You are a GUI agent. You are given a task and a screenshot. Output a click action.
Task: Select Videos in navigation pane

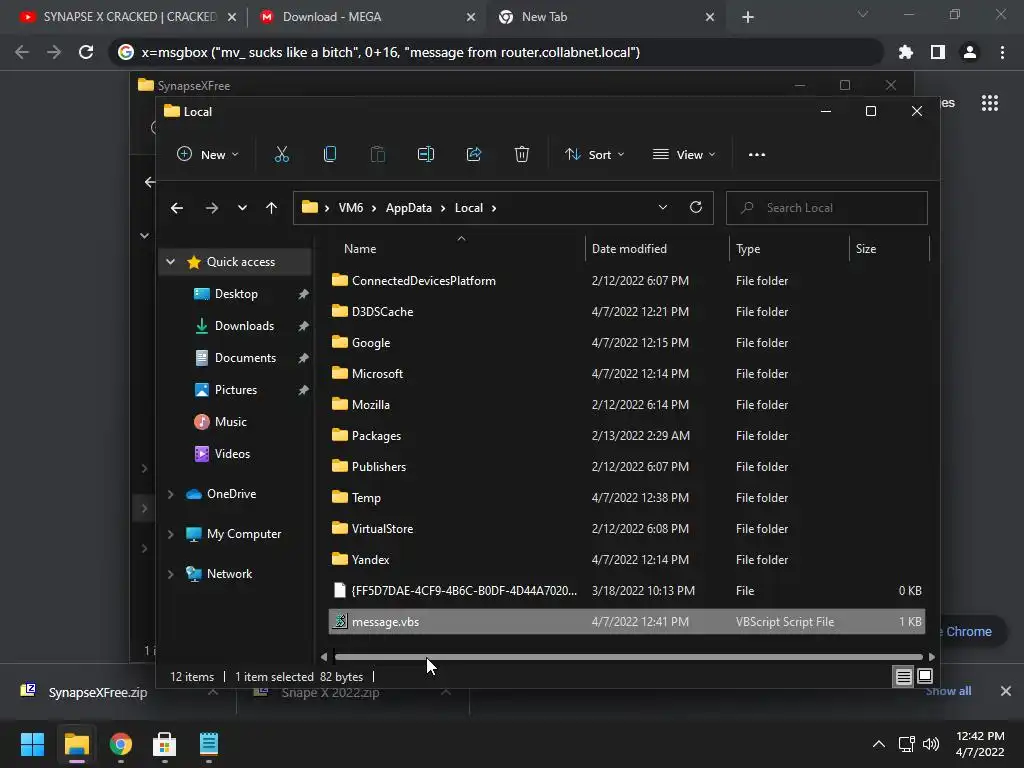232,454
